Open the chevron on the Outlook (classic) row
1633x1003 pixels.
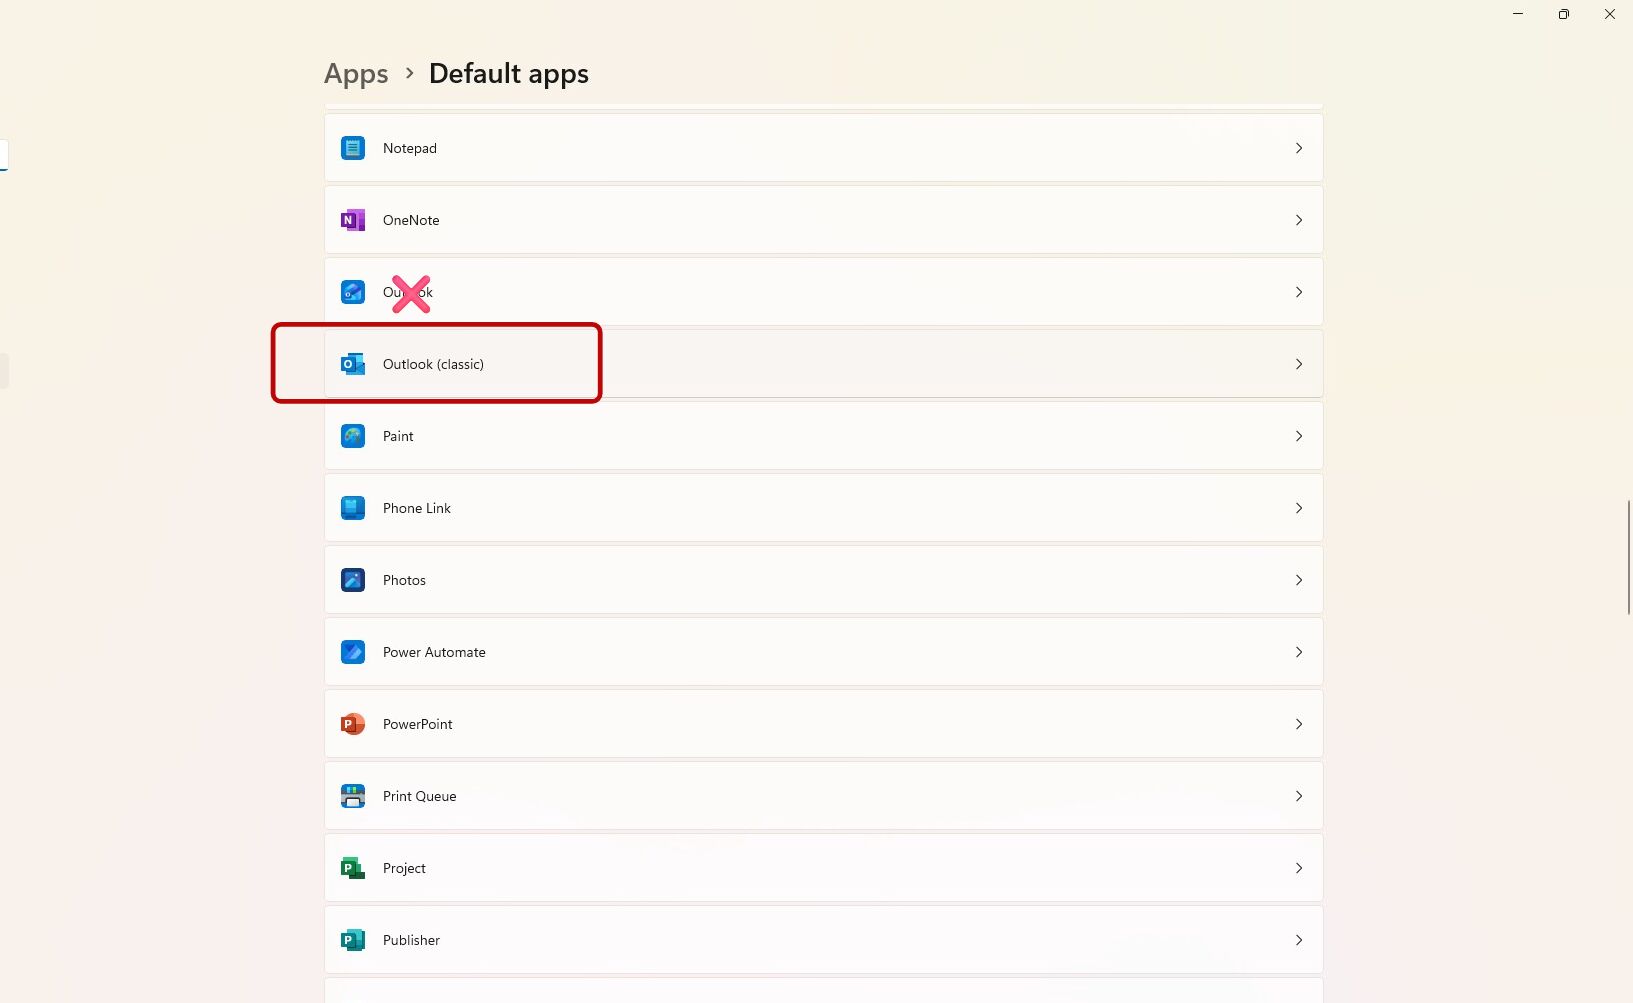click(1299, 364)
